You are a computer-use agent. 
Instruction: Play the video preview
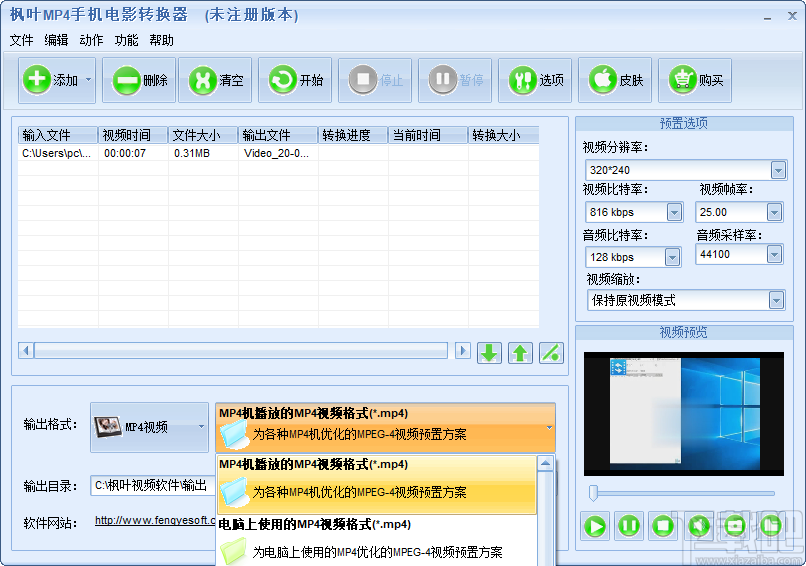pos(595,525)
